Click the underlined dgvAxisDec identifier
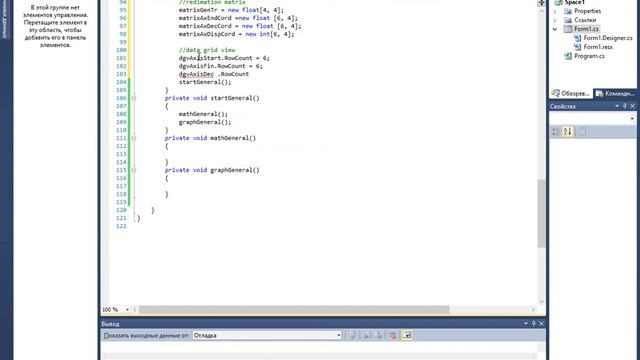Image resolution: width=640 pixels, height=360 pixels. 196,74
